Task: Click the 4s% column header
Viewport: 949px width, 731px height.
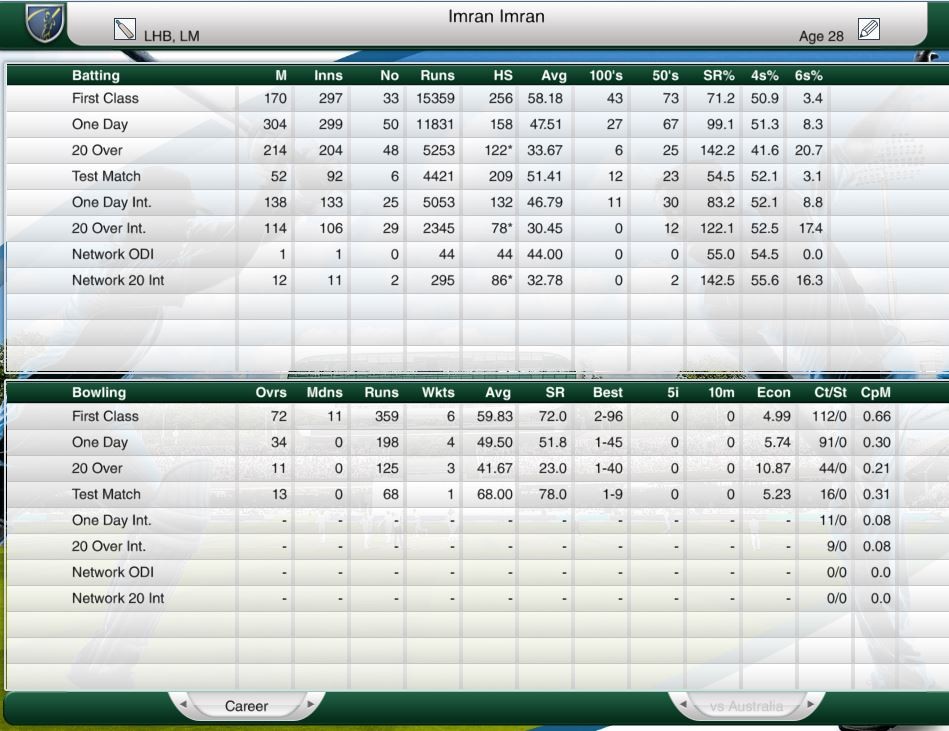Action: (764, 76)
